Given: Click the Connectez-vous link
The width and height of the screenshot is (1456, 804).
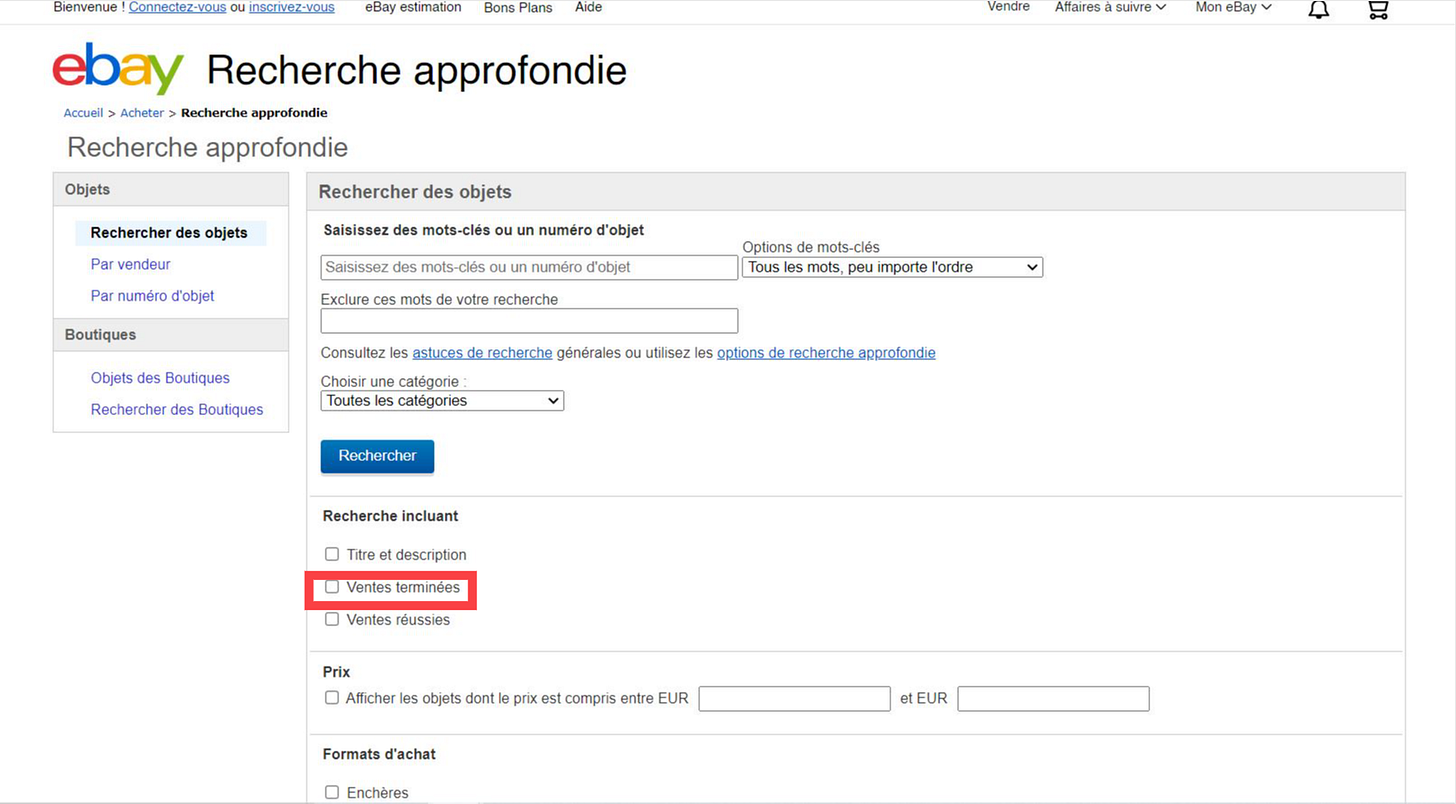Looking at the screenshot, I should tap(177, 7).
